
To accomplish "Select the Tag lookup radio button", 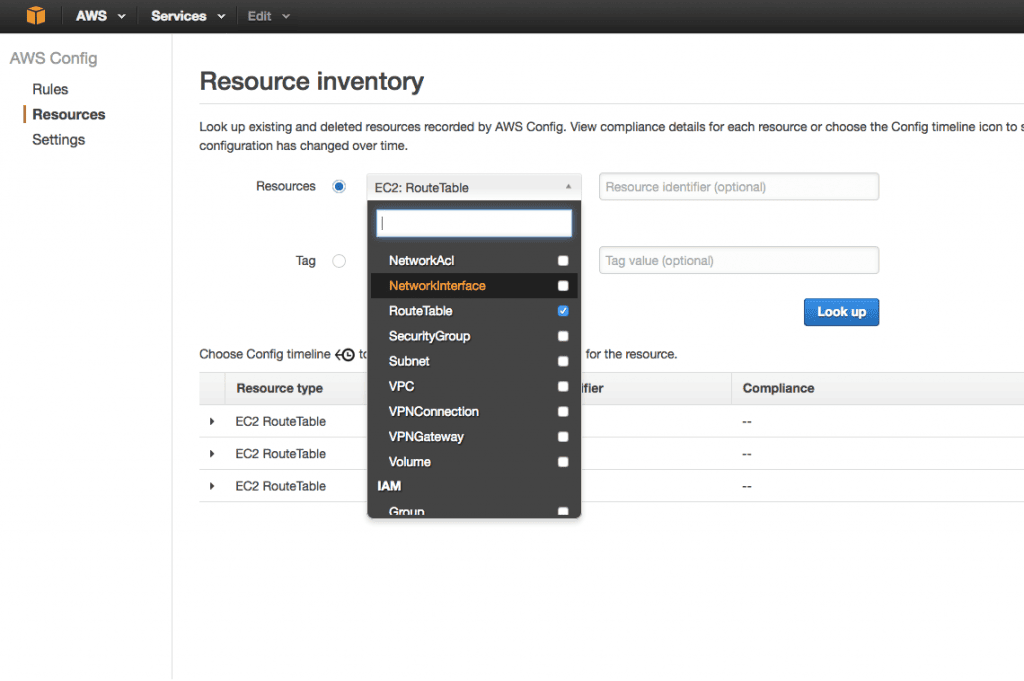I will [x=338, y=261].
